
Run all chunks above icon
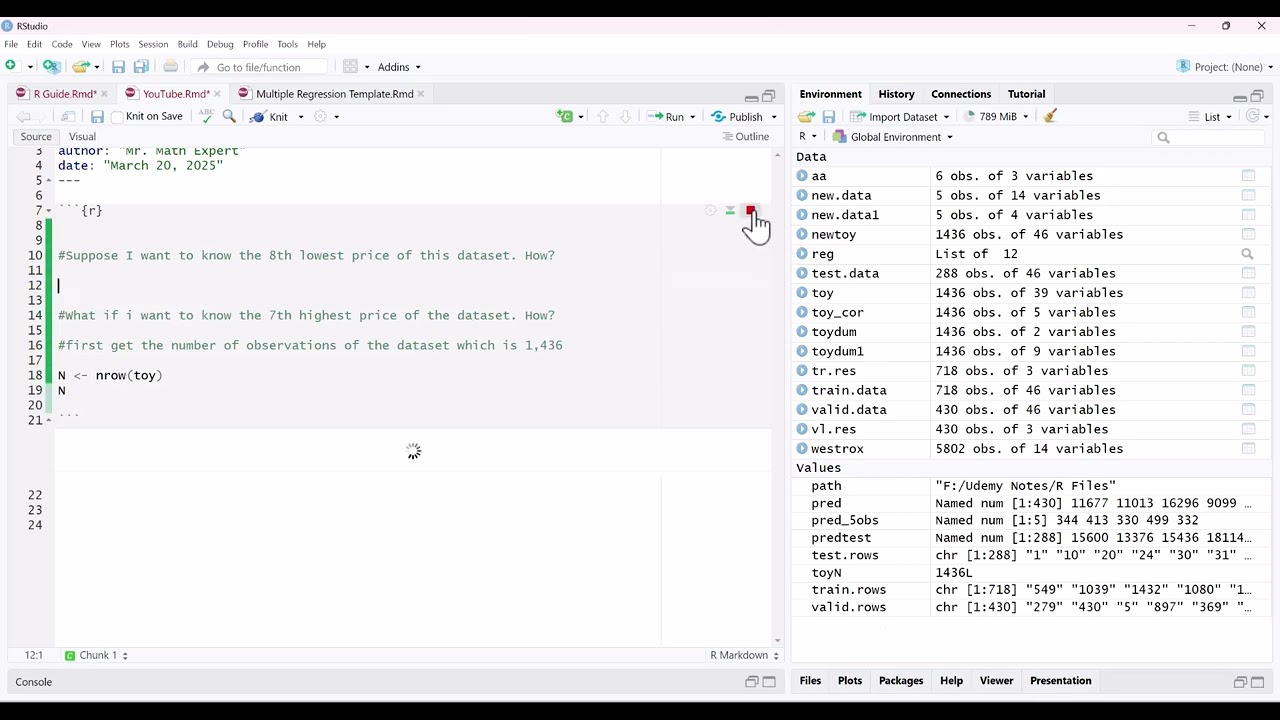tap(730, 211)
